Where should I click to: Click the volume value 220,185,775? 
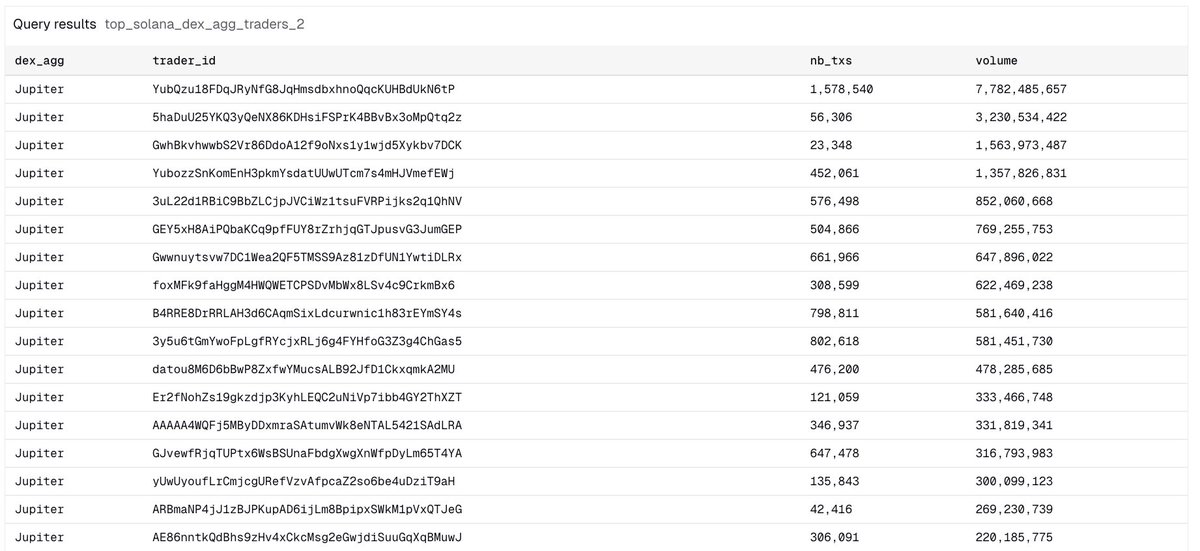point(1014,537)
